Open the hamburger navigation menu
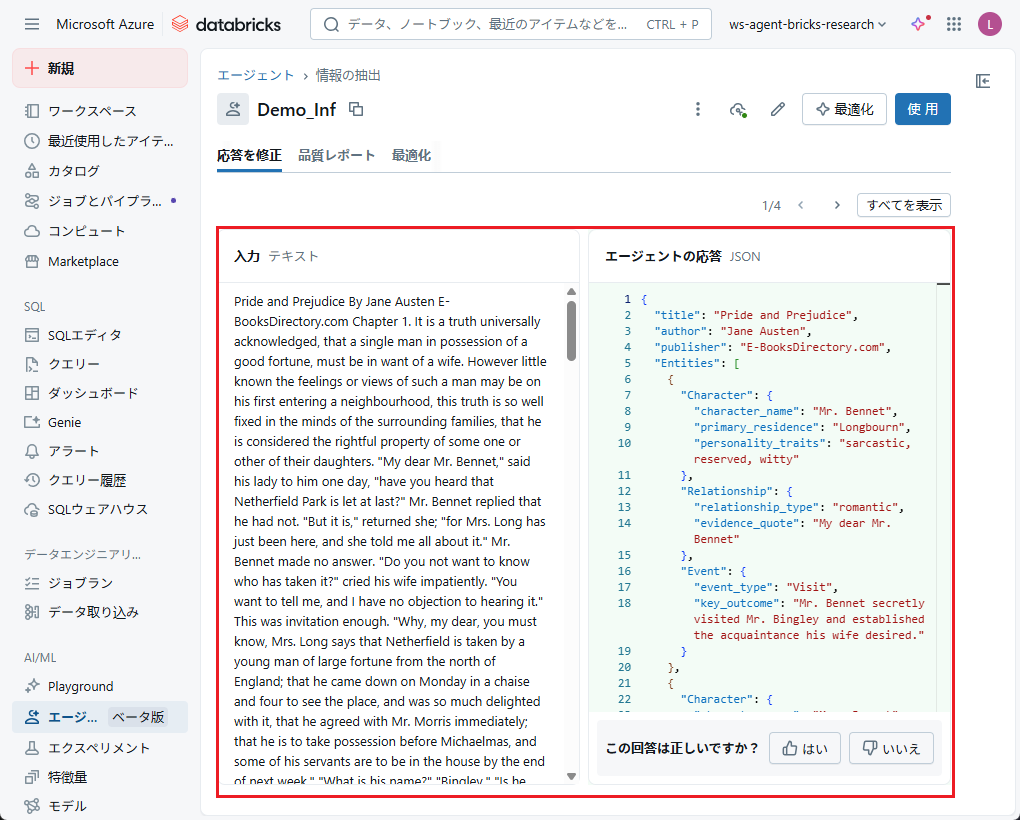The width and height of the screenshot is (1020, 820). click(32, 24)
